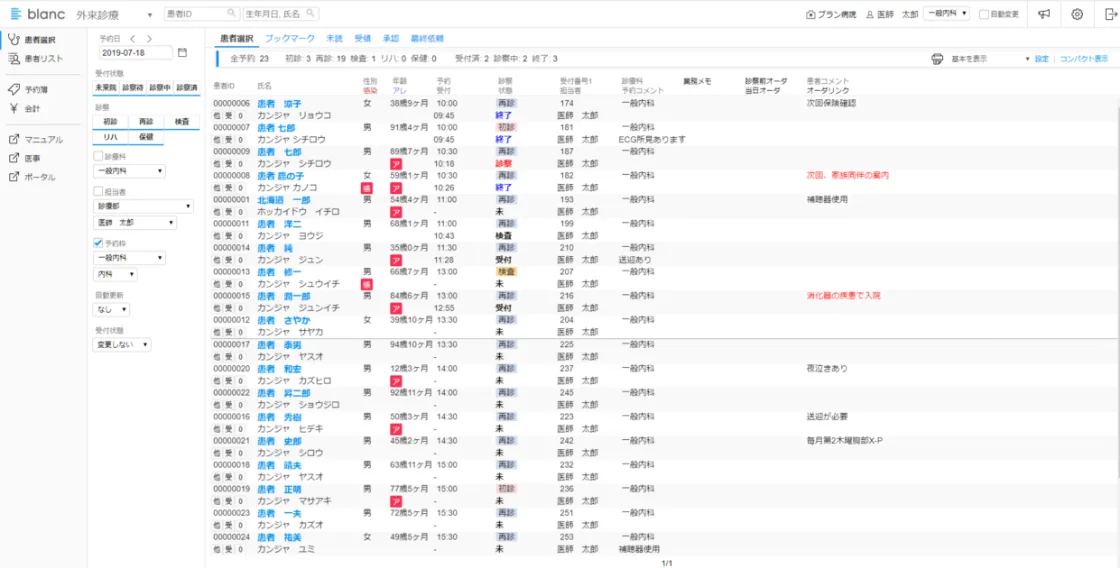The width and height of the screenshot is (1120, 568).
Task: Click the red ア allergy badge for patient 00000016
Action: pos(395,429)
